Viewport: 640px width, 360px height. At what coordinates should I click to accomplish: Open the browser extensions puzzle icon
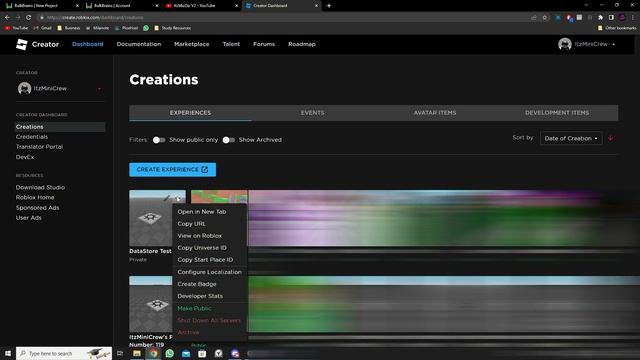tap(600, 18)
